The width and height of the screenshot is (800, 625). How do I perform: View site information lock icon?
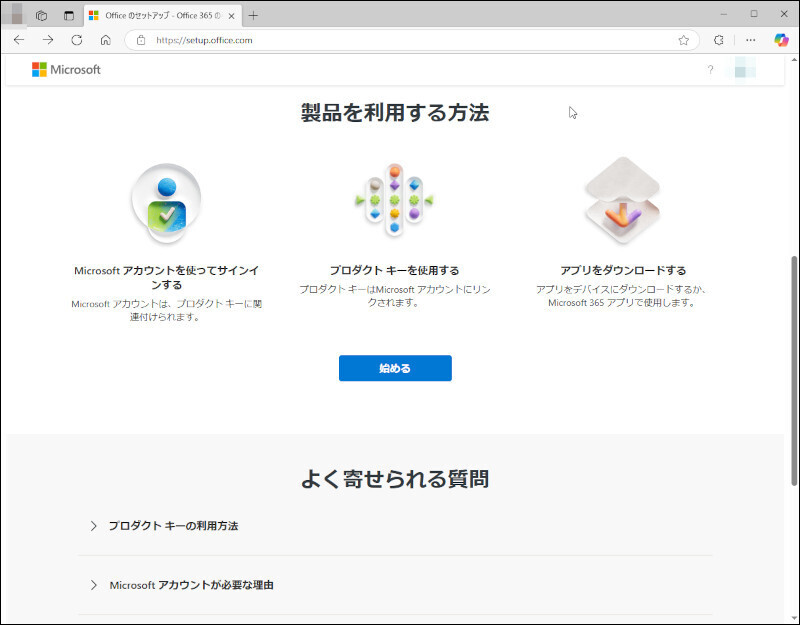tap(141, 40)
